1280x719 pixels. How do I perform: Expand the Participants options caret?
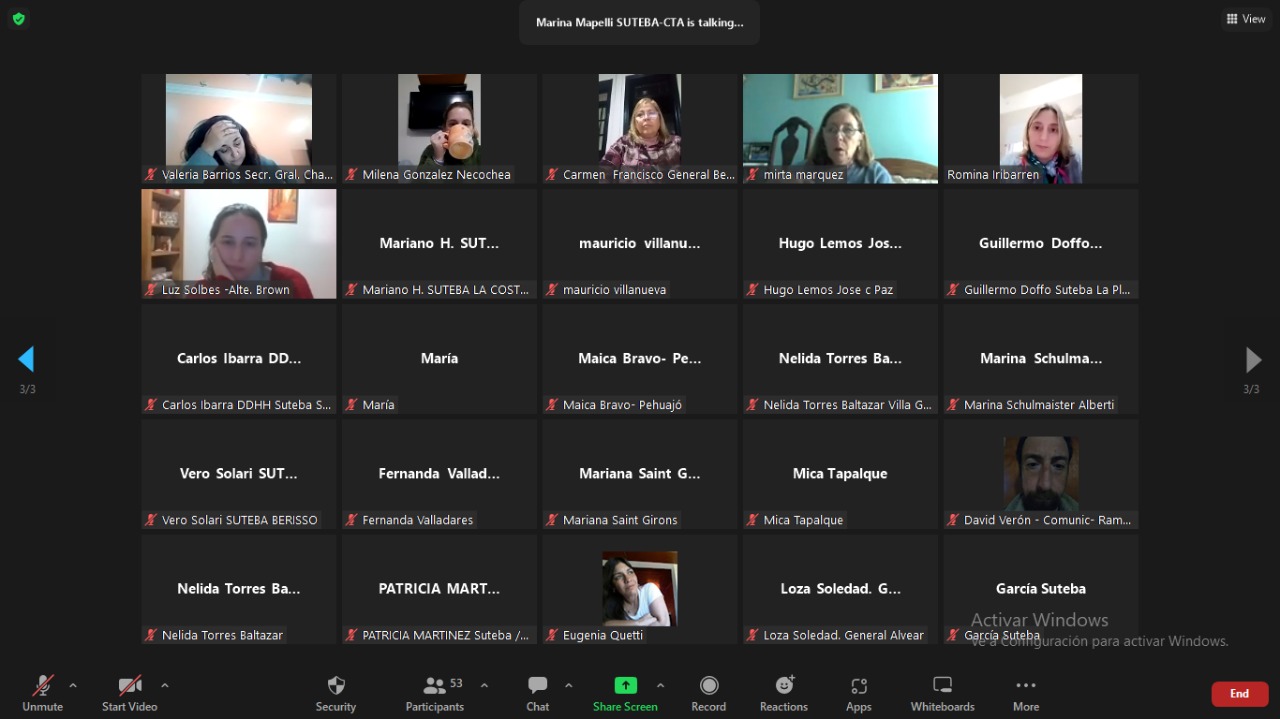point(485,685)
